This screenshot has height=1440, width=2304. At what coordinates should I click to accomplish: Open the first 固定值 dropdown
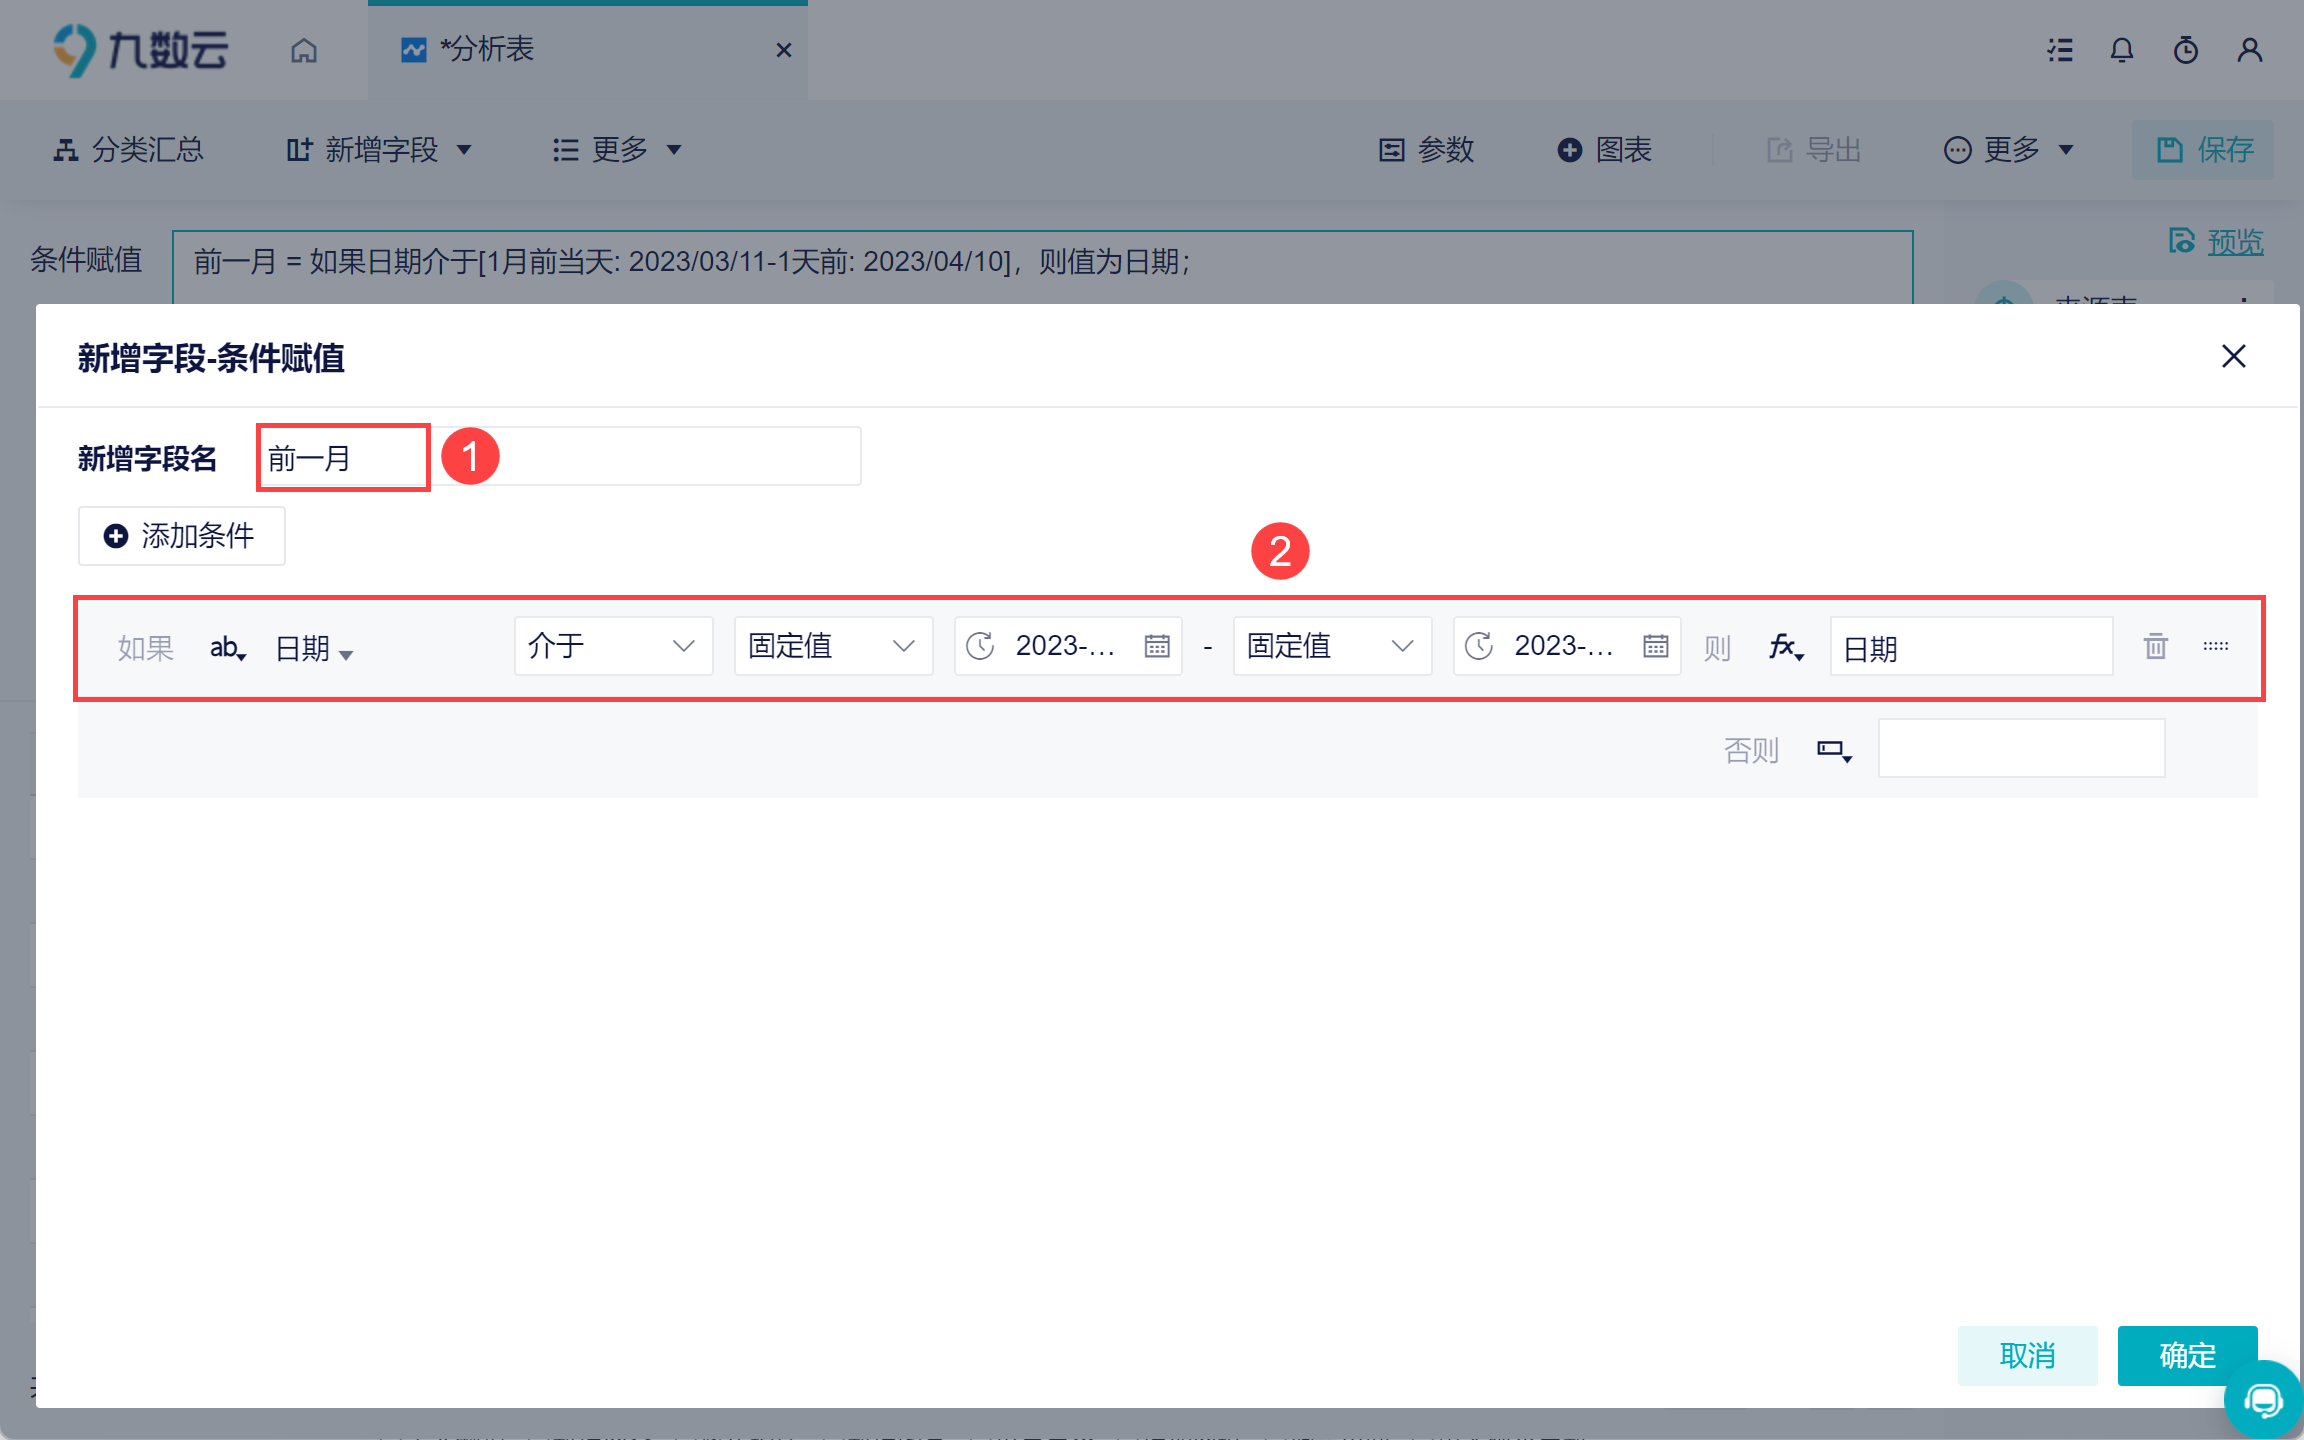pos(832,646)
